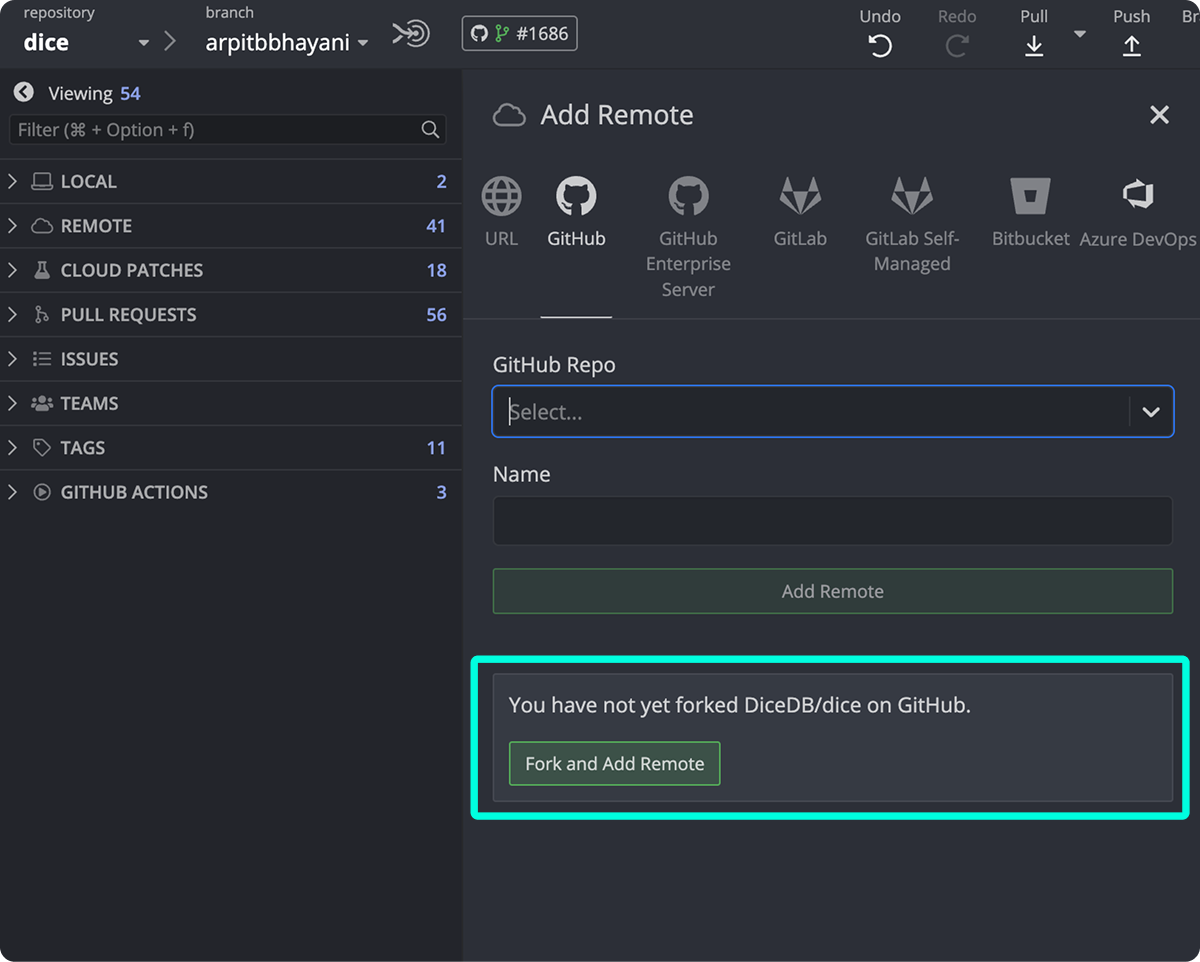Screen dimensions: 1200x962
Task: Select the URL remote option
Action: tap(500, 210)
